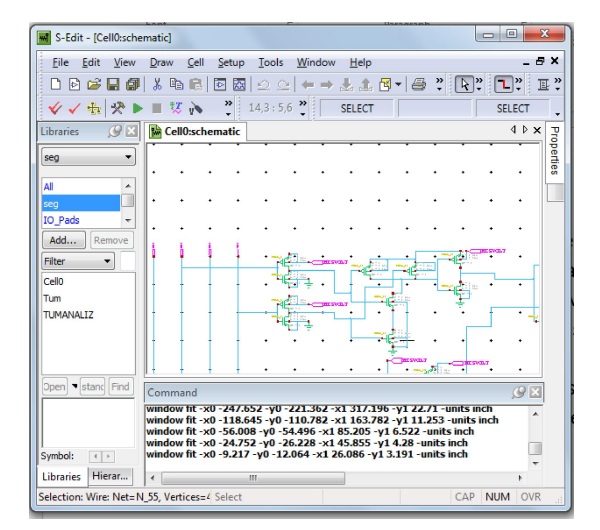The width and height of the screenshot is (600, 530).
Task: Click the Add... library button
Action: pyautogui.click(x=63, y=240)
